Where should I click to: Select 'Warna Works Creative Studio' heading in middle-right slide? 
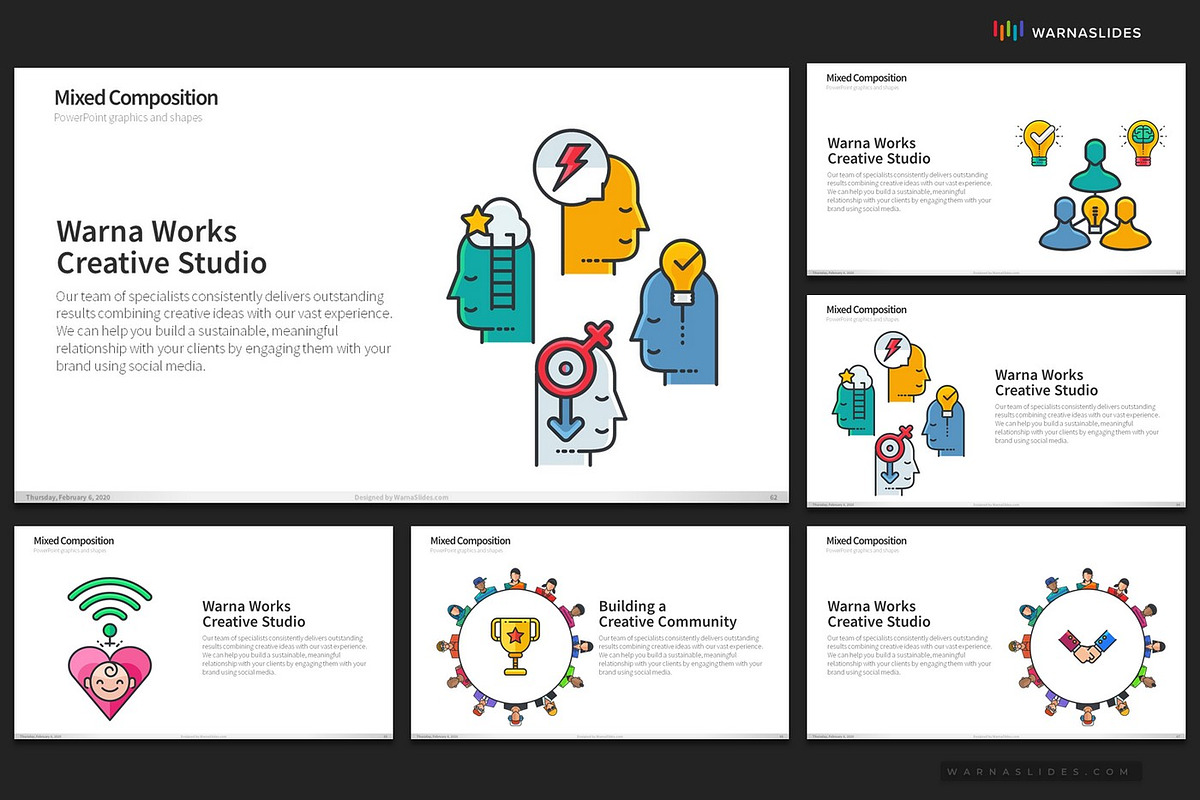(x=1047, y=383)
